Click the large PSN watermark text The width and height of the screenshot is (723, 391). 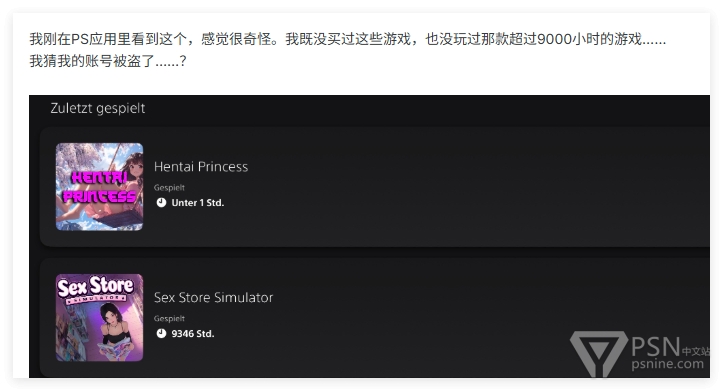tap(655, 347)
